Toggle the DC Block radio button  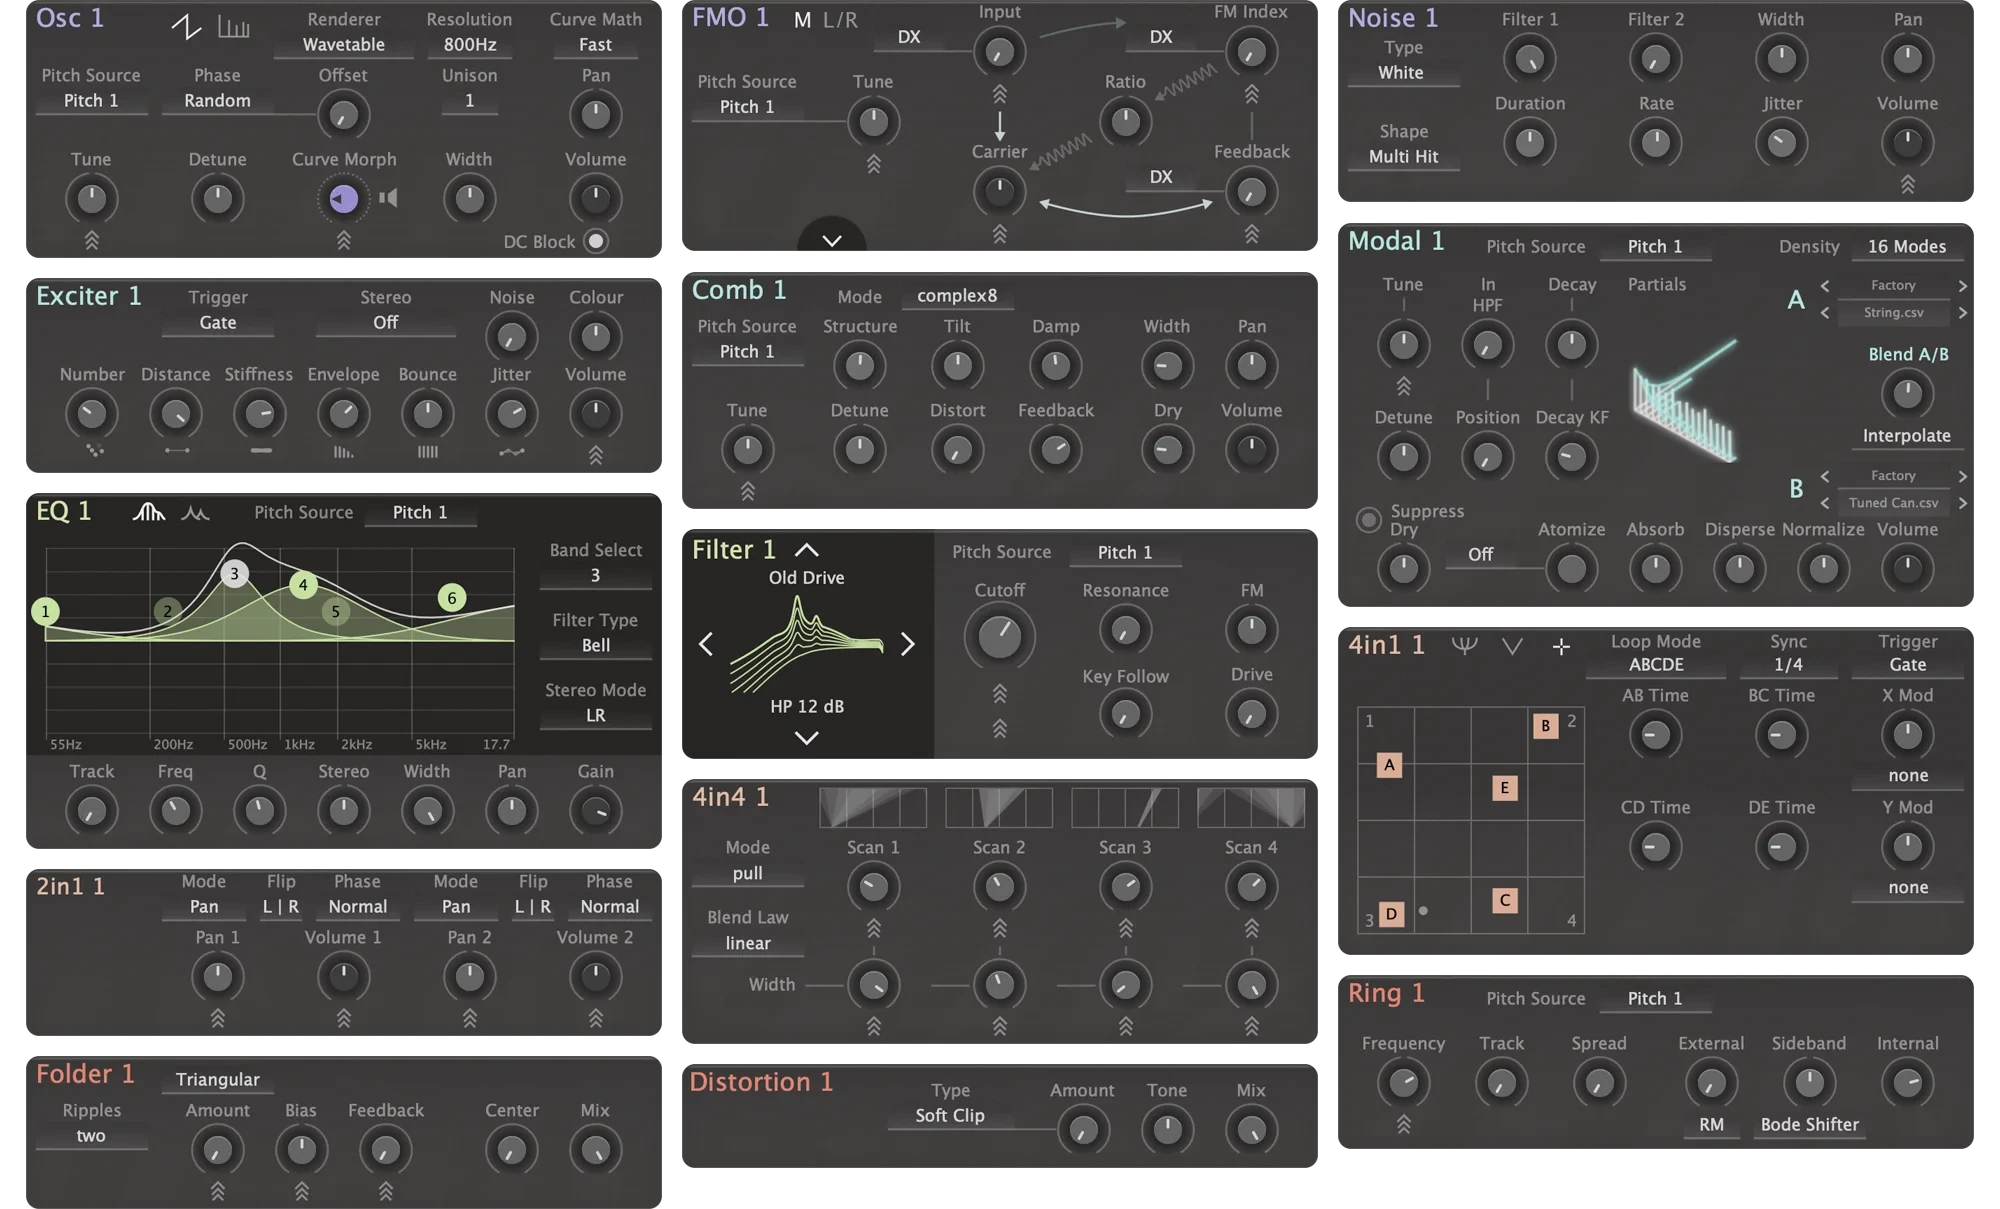[596, 241]
